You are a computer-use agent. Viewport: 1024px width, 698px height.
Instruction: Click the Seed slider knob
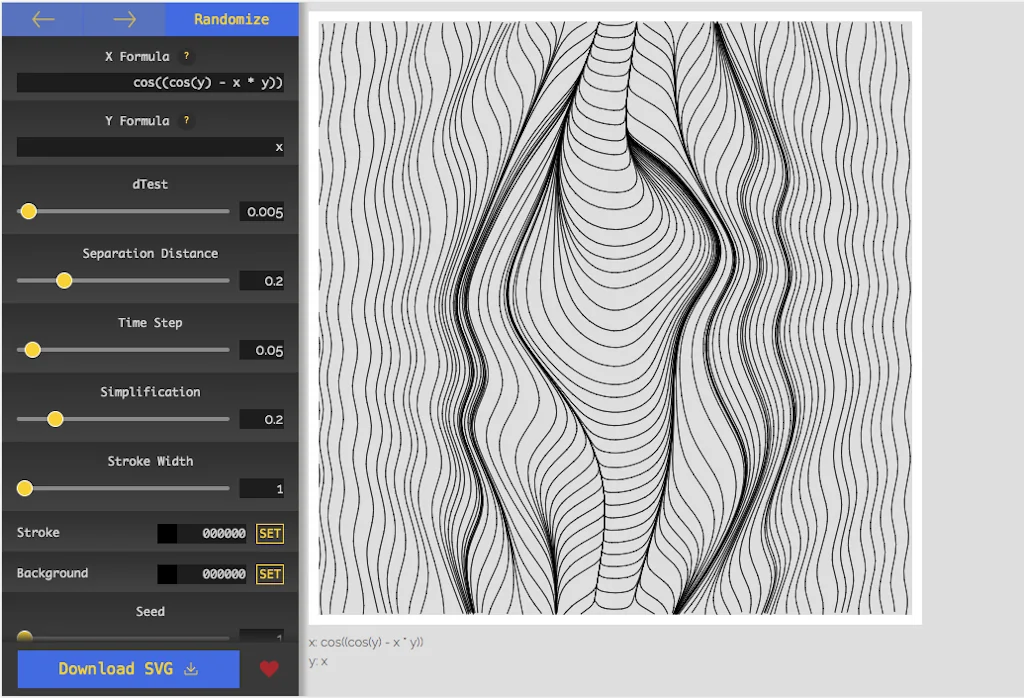click(23, 636)
